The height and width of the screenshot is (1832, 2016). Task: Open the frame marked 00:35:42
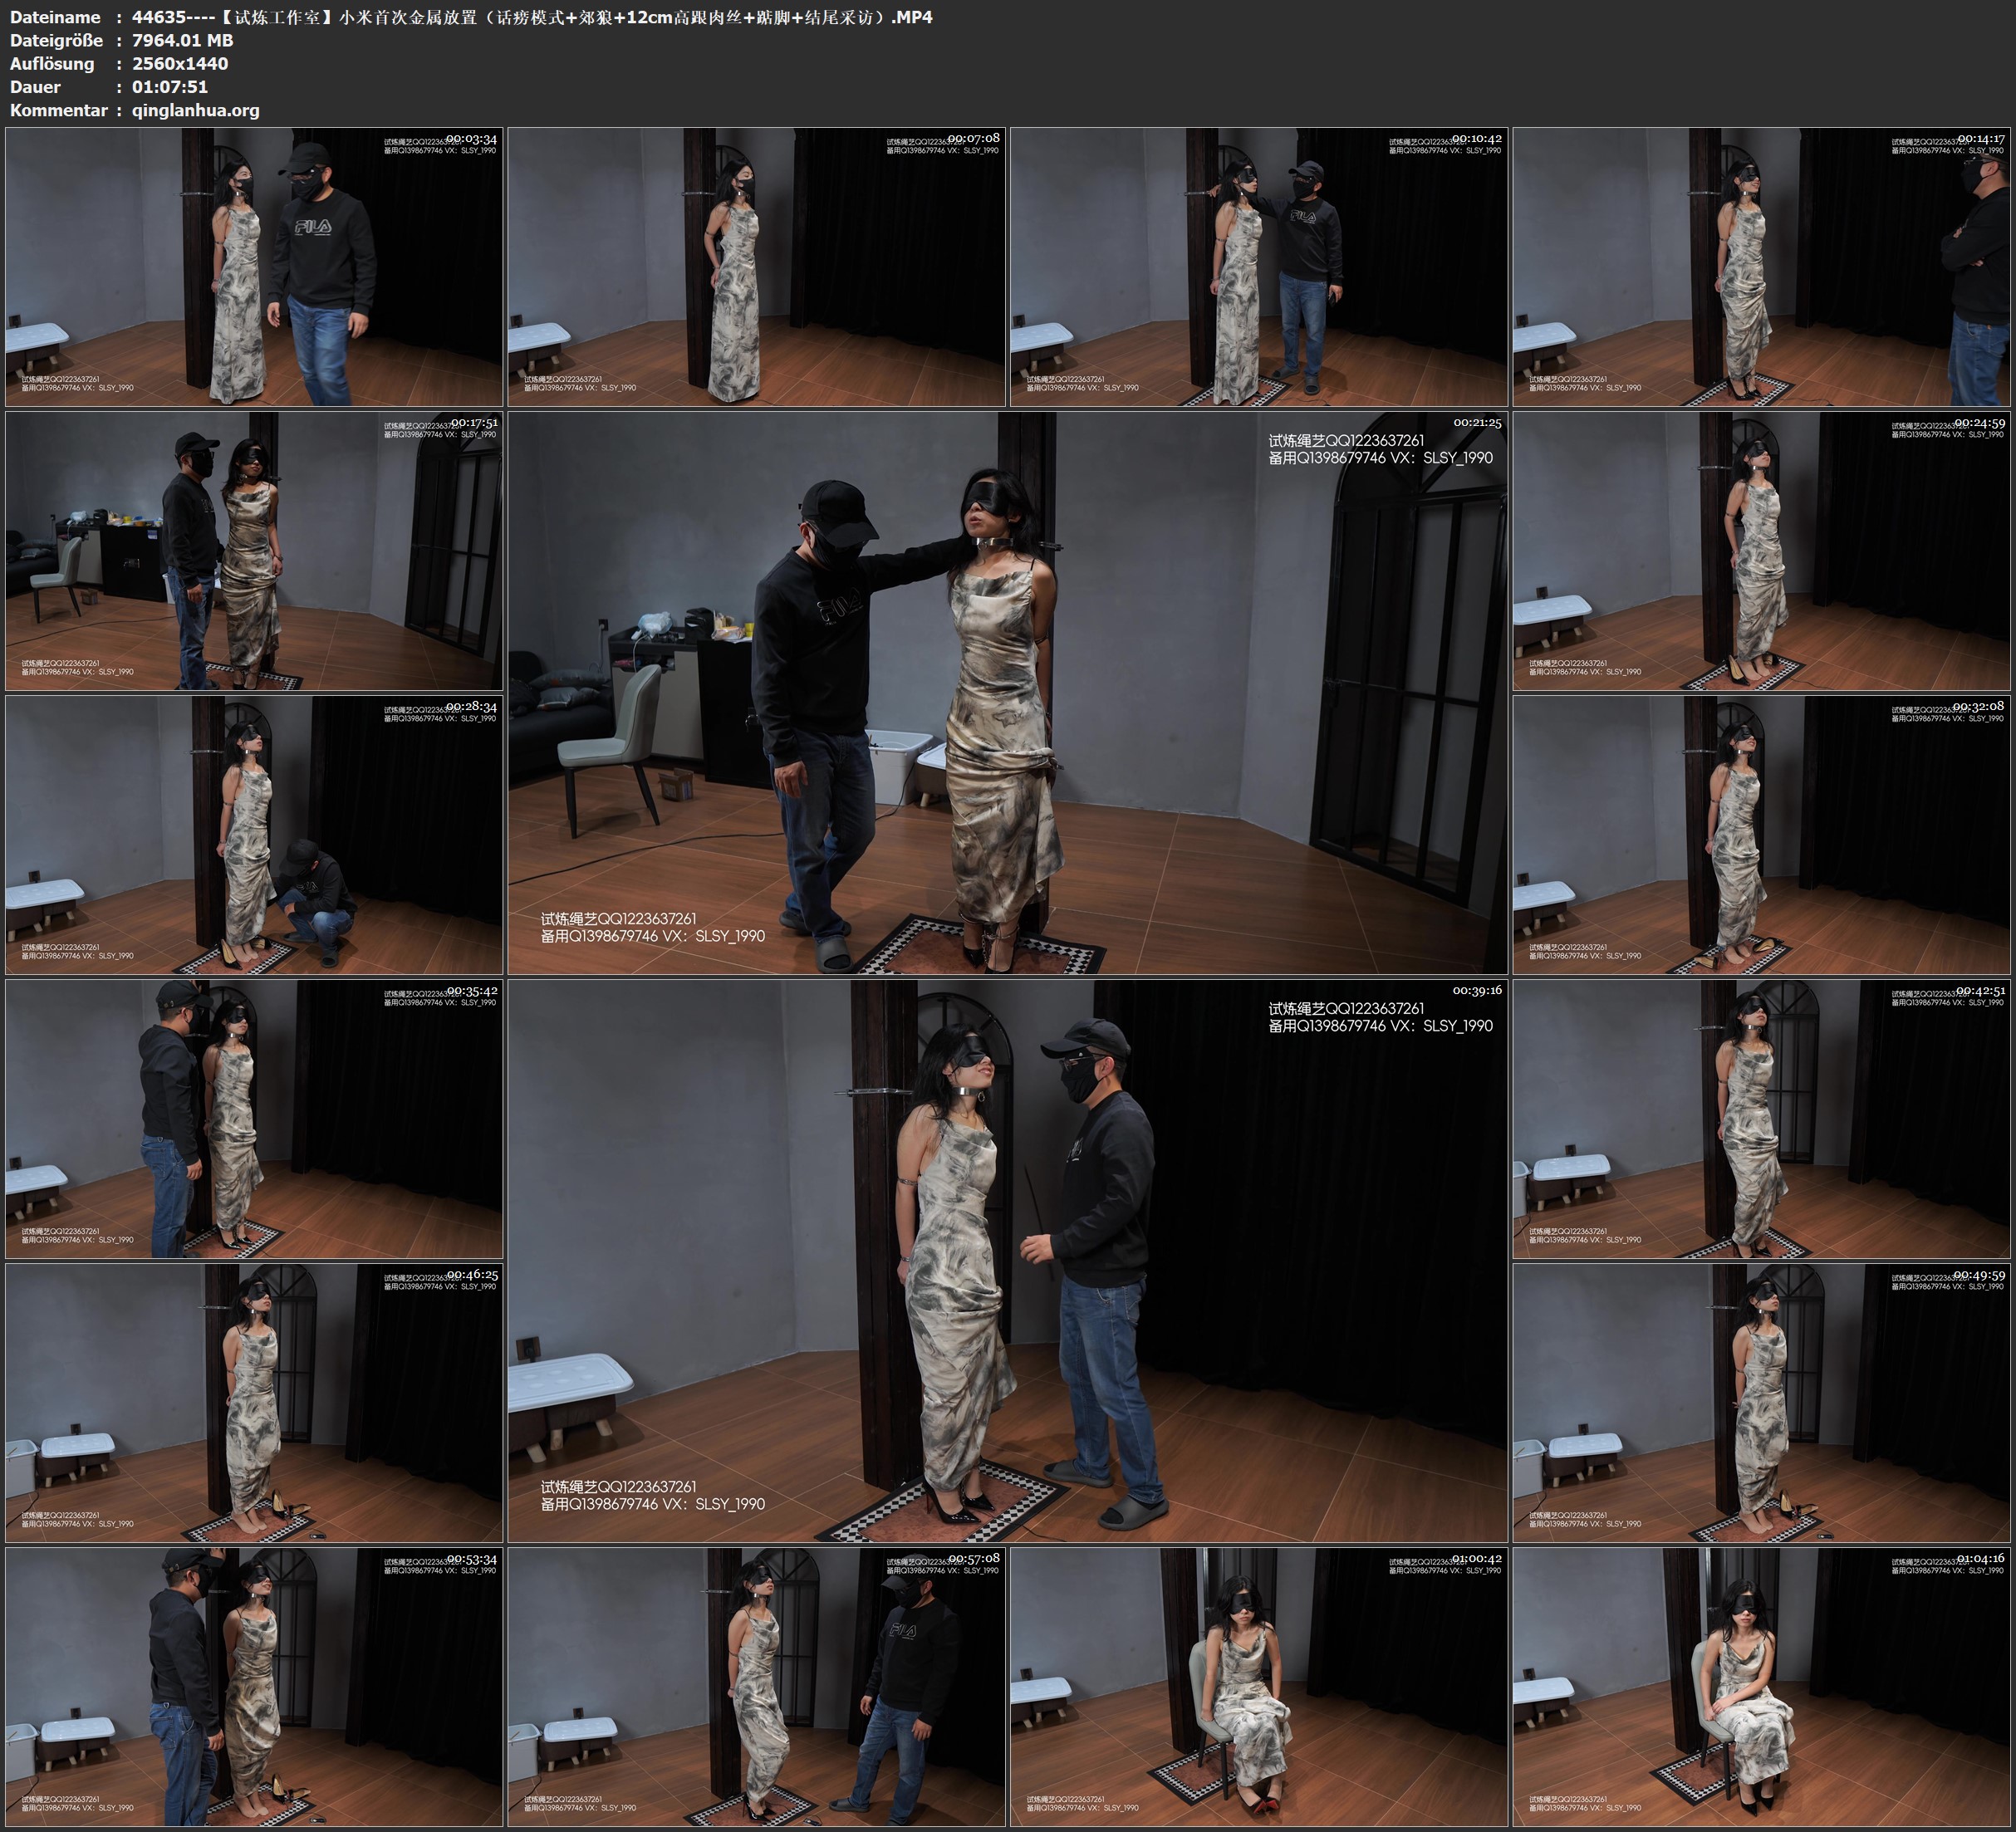254,1119
